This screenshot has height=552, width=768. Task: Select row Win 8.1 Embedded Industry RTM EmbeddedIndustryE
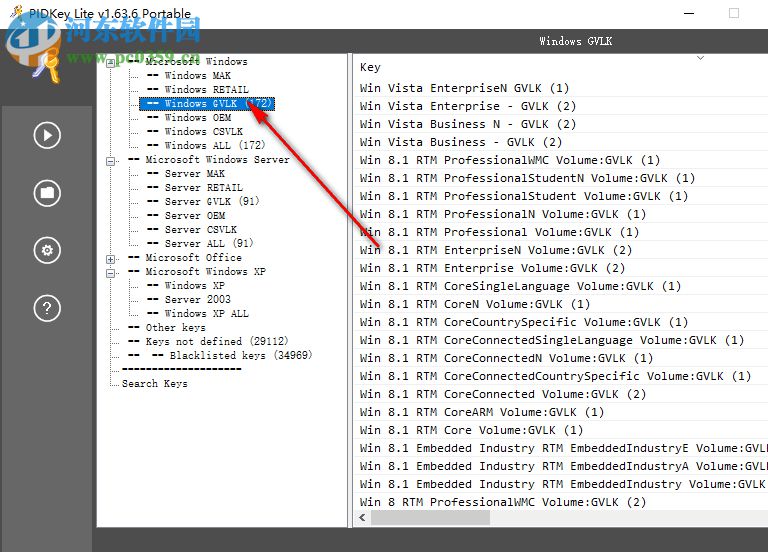(560, 448)
